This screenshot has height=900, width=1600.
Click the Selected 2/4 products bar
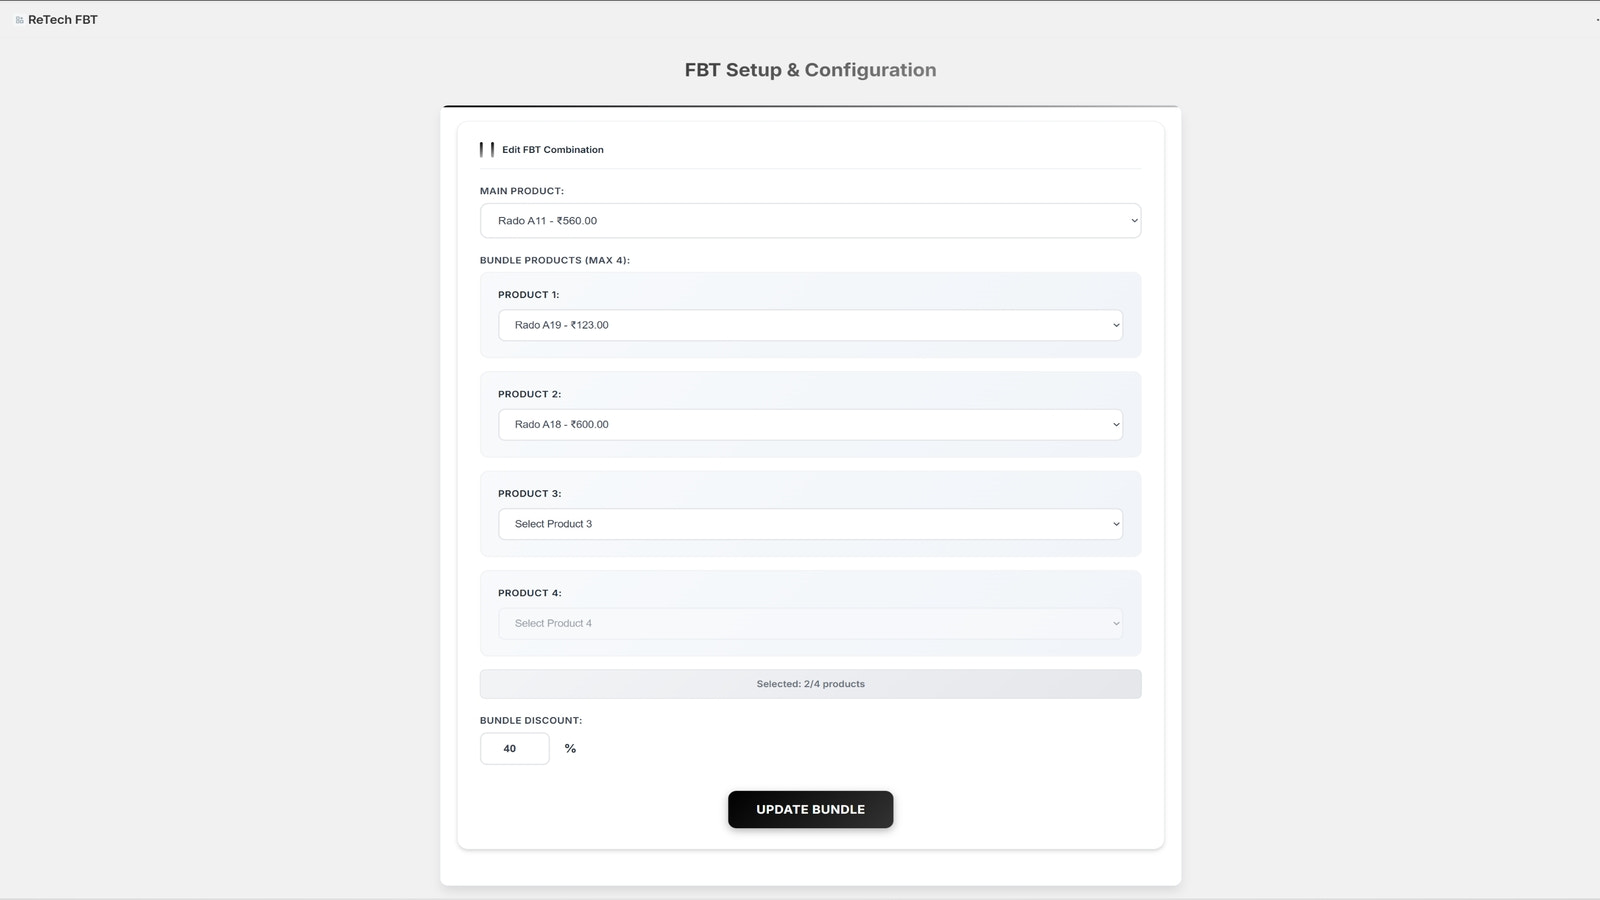click(x=810, y=684)
